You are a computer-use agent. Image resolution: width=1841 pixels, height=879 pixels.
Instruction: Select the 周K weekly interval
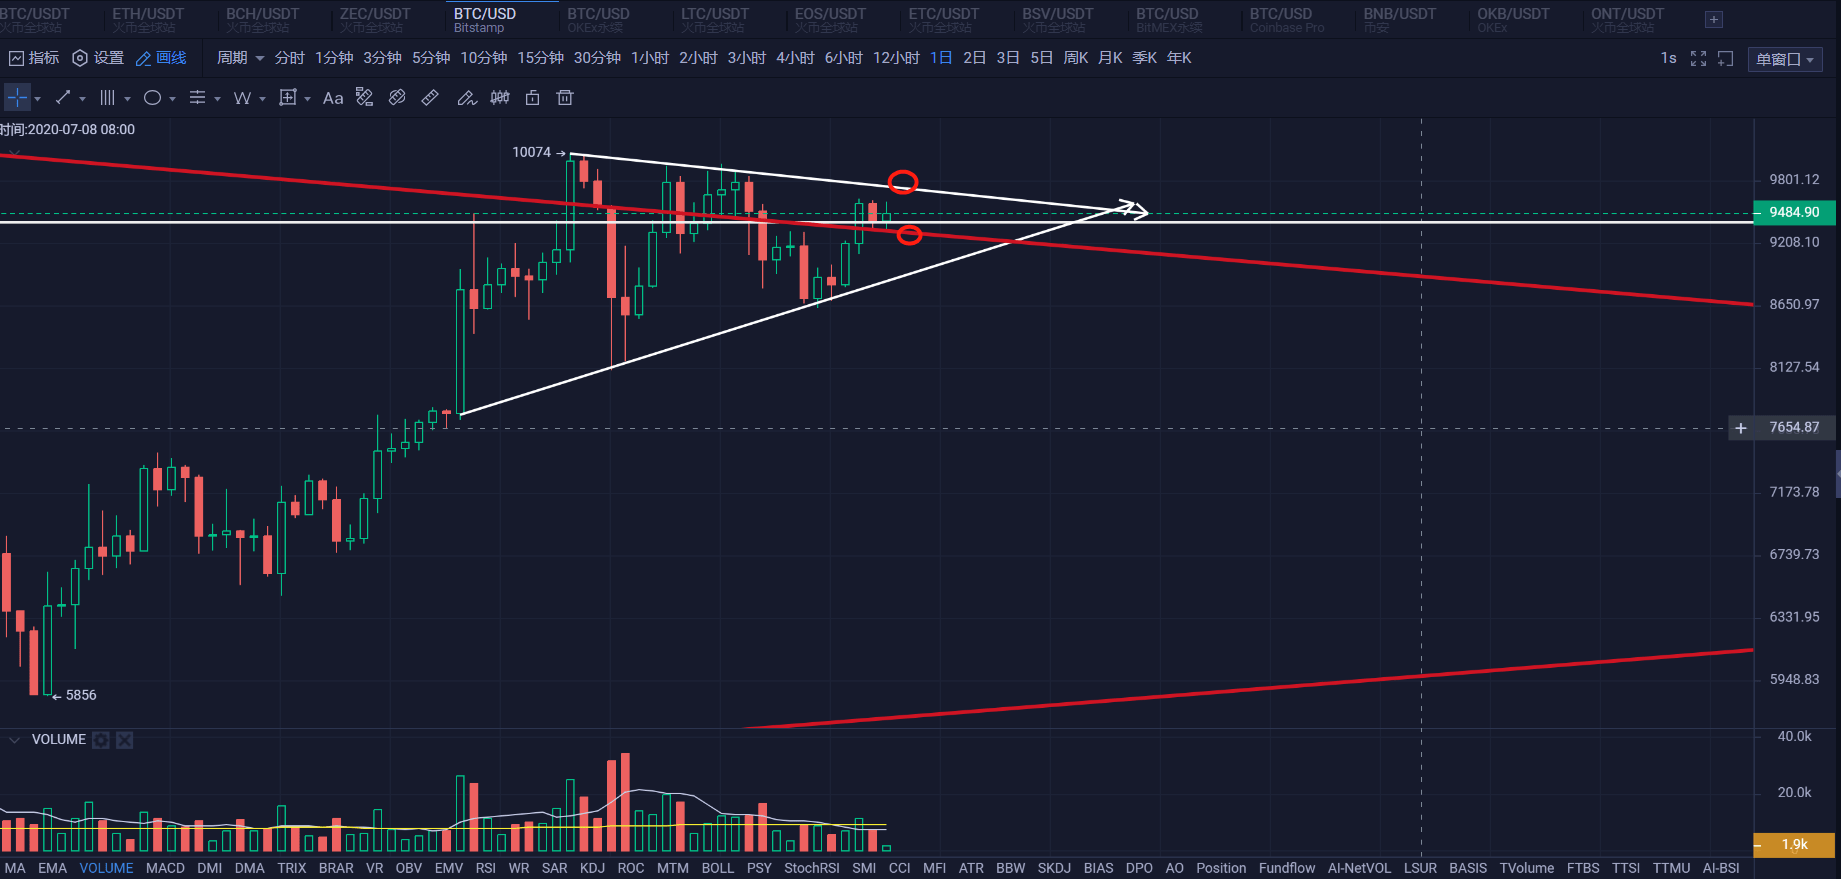(1076, 58)
